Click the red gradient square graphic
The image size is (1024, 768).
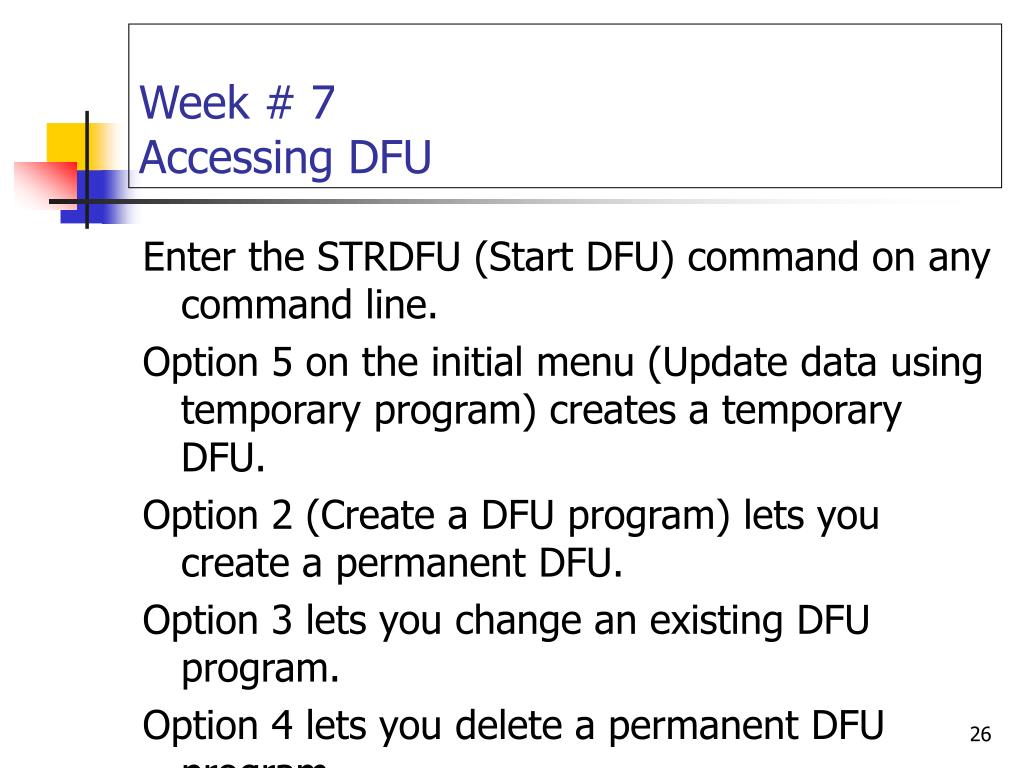(x=46, y=185)
